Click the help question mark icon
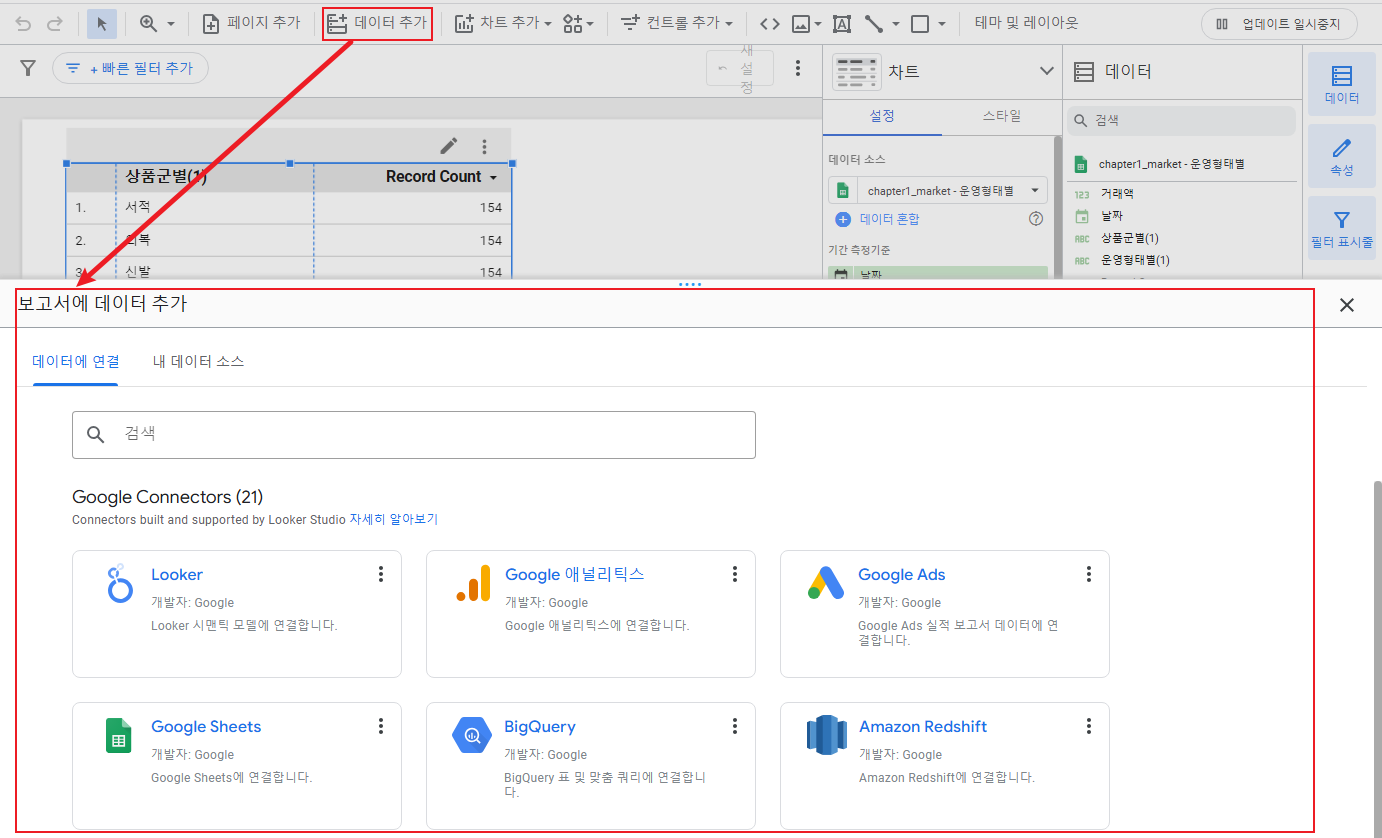The height and width of the screenshot is (838, 1382). click(x=1036, y=219)
